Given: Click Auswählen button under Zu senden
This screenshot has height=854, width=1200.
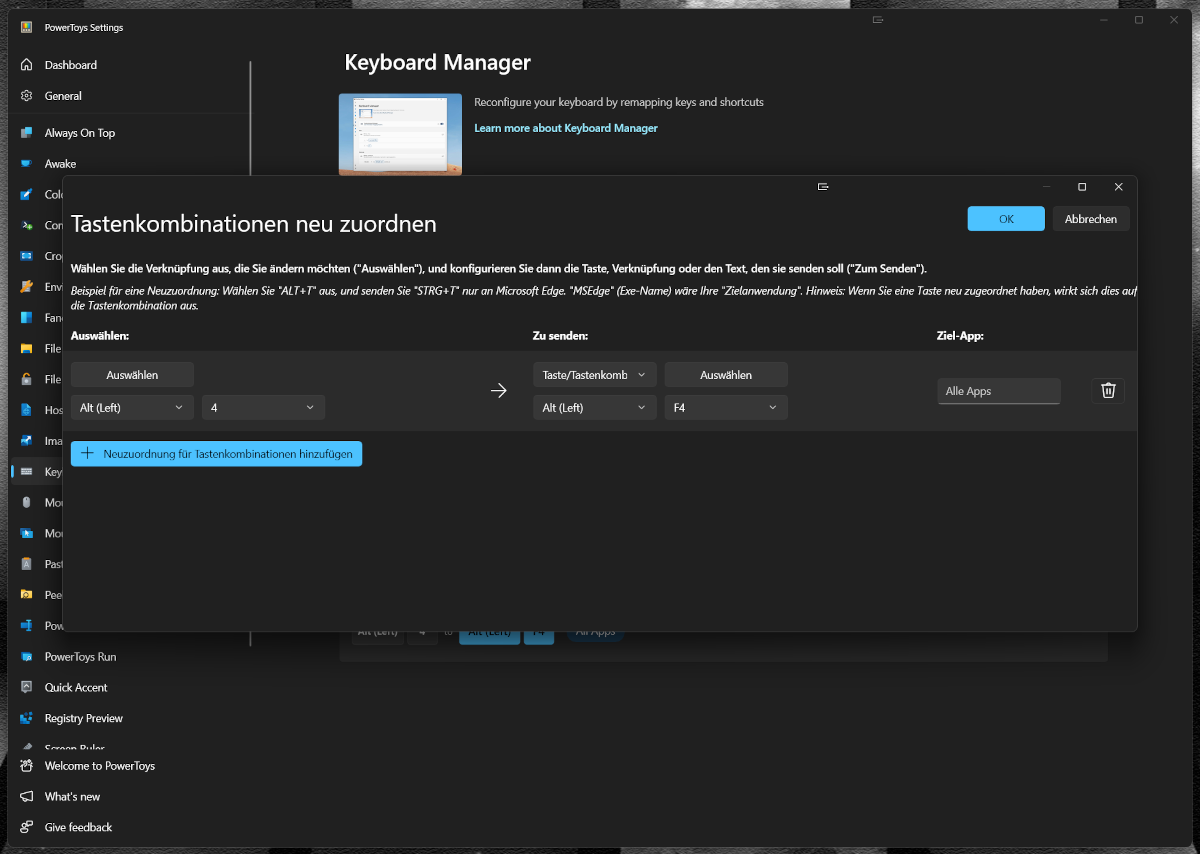Looking at the screenshot, I should tap(726, 375).
